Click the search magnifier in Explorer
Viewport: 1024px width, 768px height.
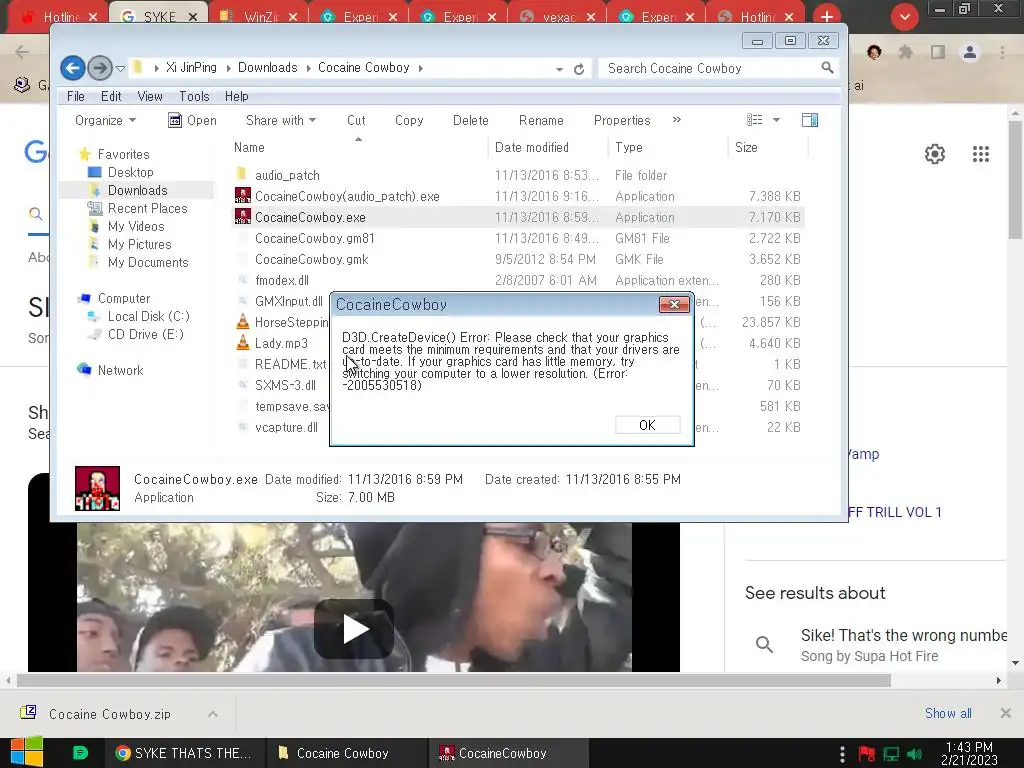827,68
